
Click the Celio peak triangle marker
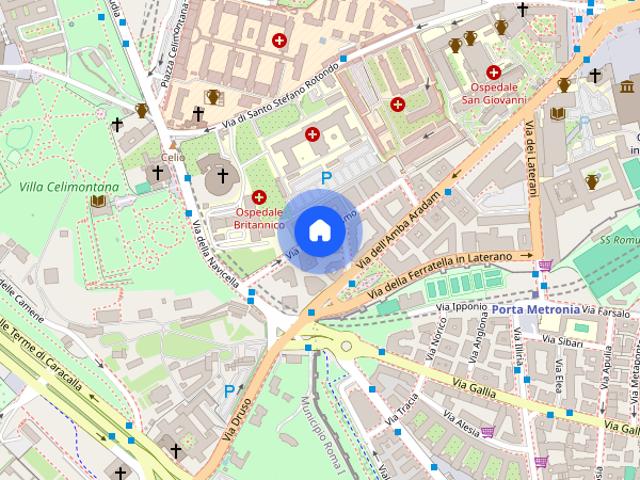[173, 145]
